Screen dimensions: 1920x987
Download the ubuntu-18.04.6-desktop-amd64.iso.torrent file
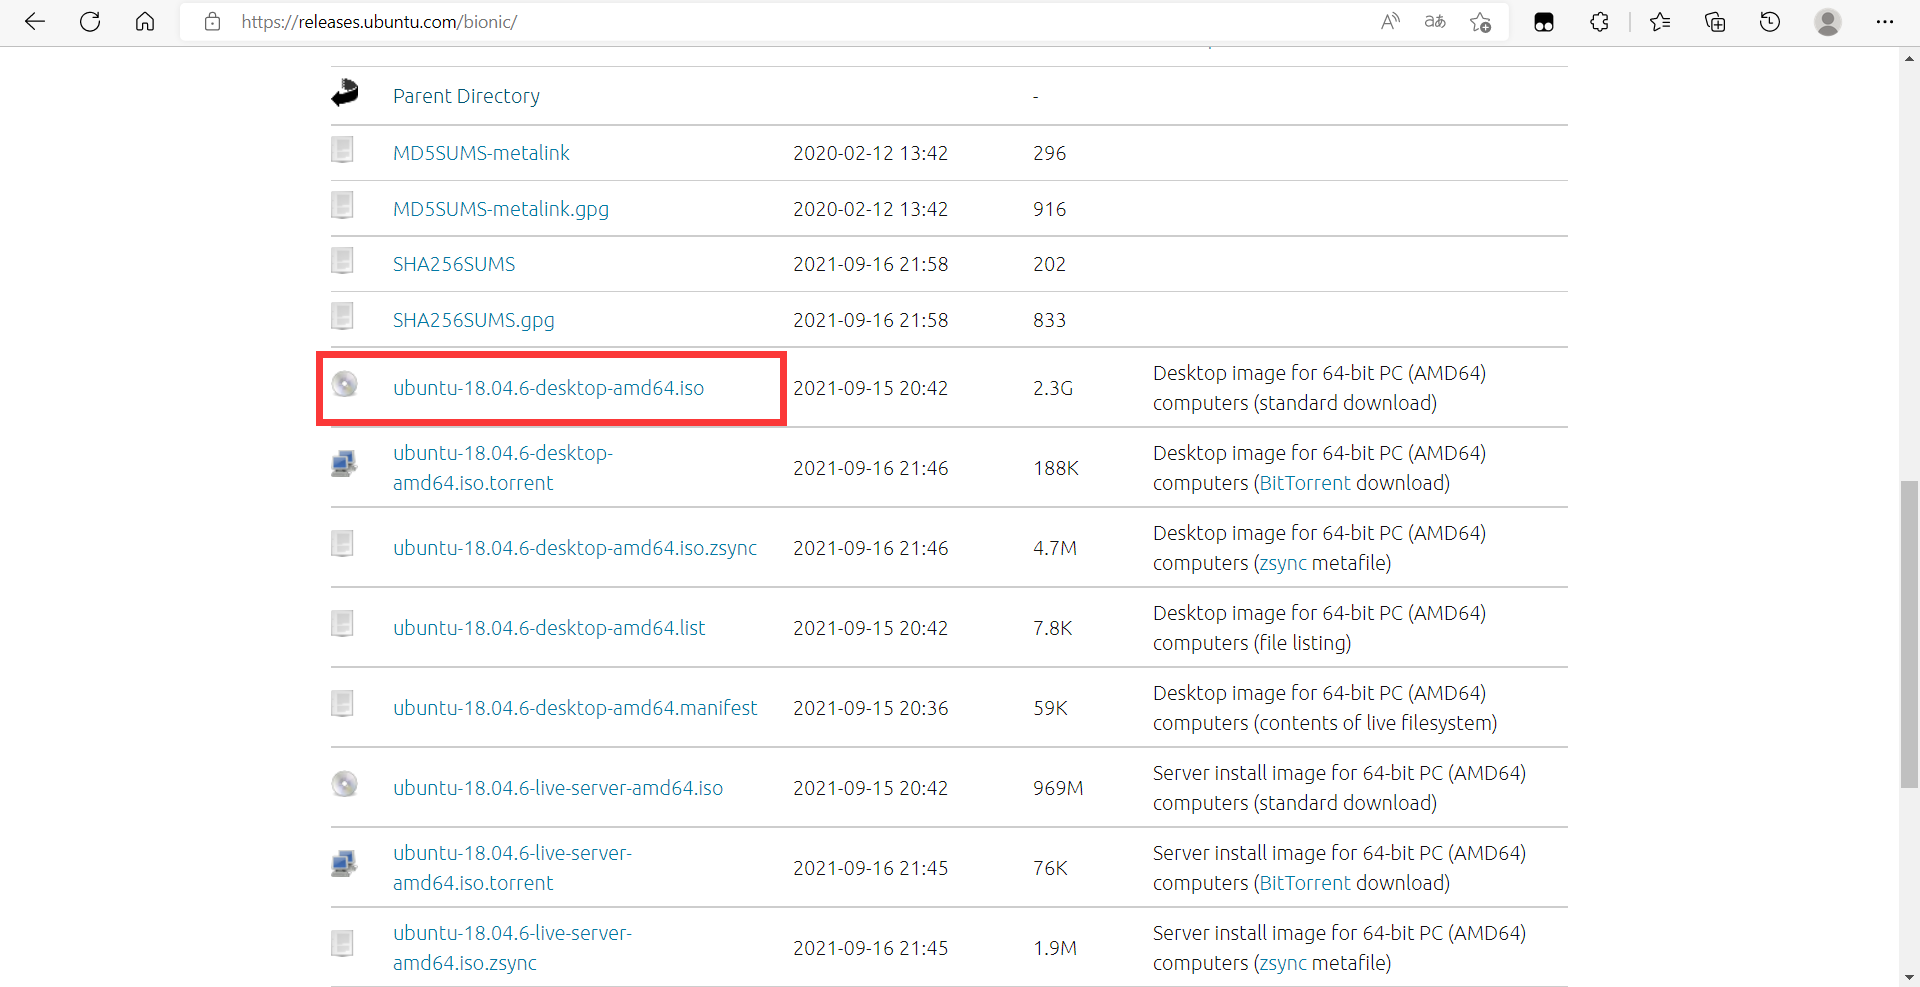[503, 468]
